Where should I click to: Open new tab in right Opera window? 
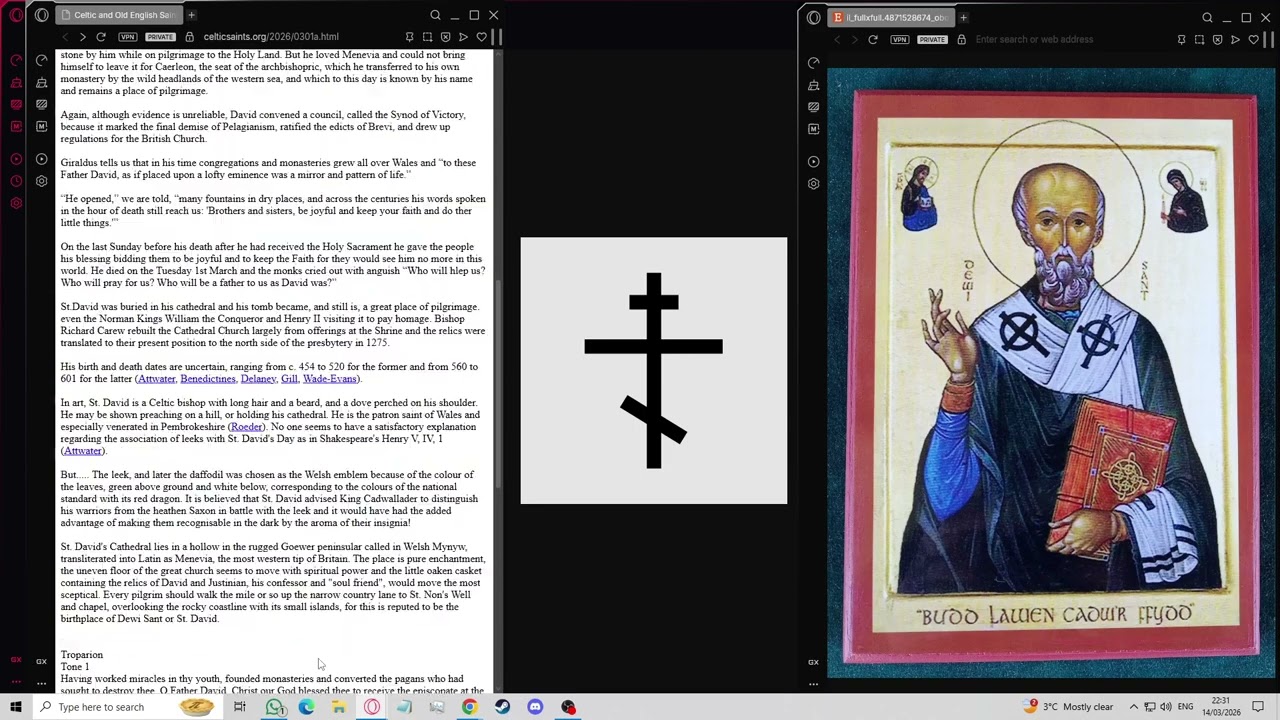[x=963, y=17]
